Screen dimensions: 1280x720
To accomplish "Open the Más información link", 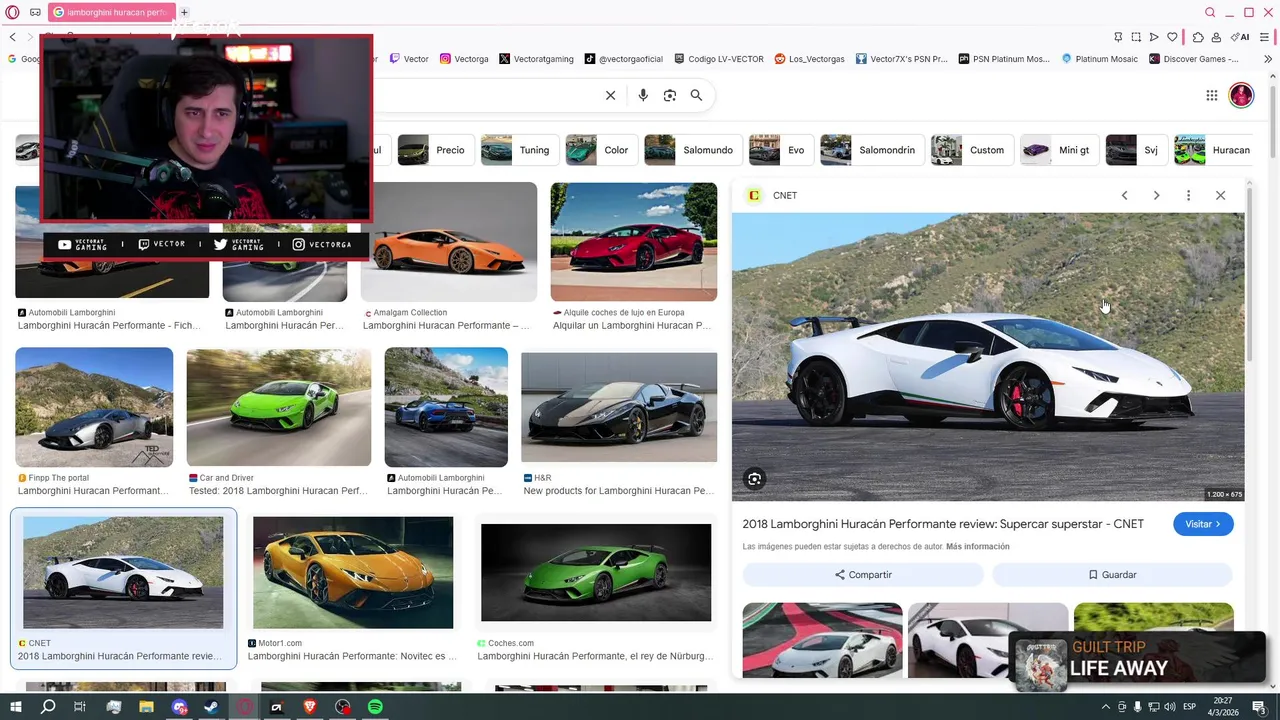I will 977,547.
